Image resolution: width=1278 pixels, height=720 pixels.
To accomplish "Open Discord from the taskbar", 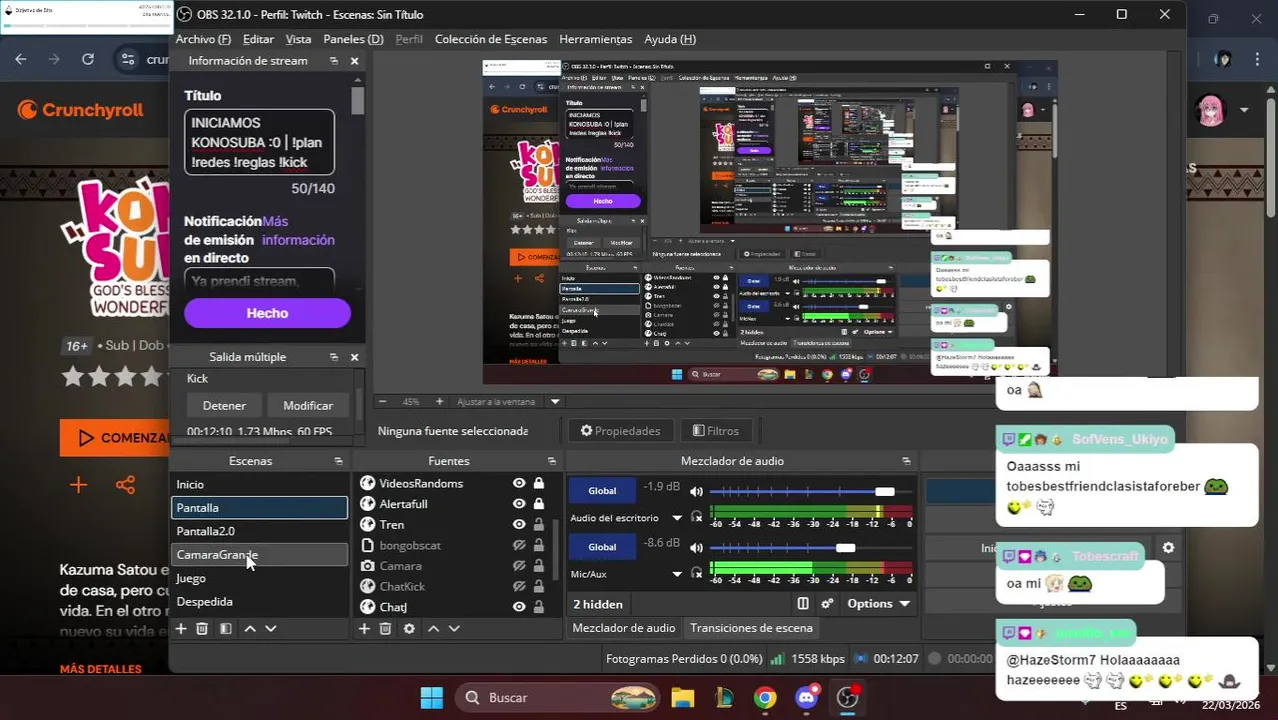I will [x=807, y=697].
